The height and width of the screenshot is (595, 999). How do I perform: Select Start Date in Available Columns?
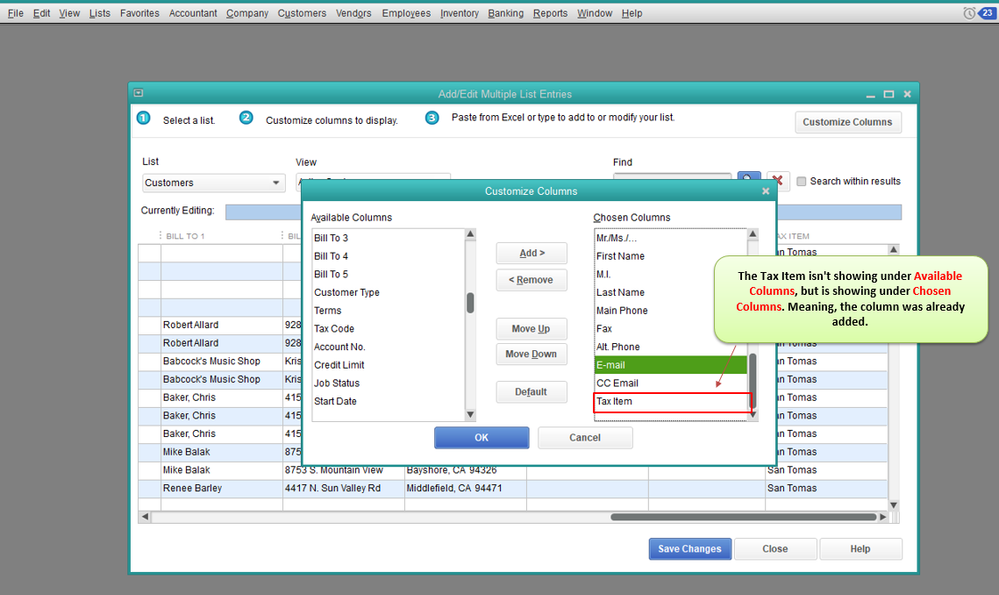389,401
